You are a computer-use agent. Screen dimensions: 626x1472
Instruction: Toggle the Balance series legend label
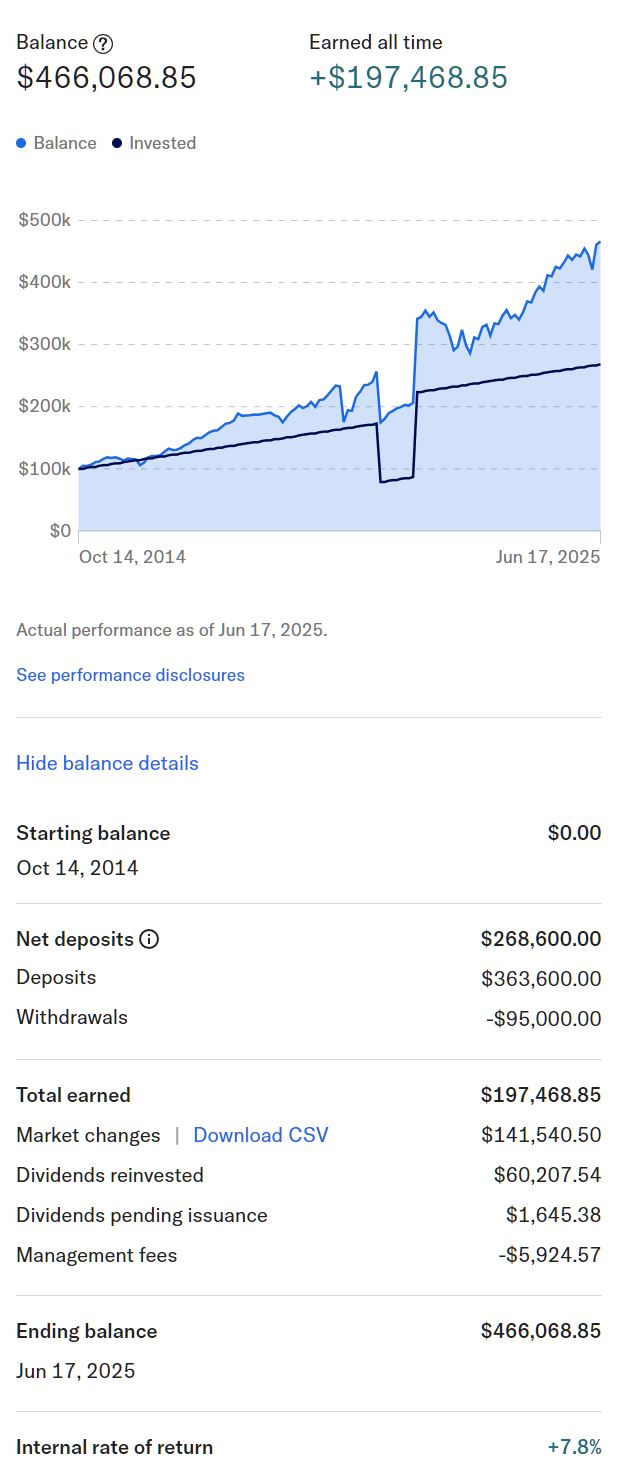(x=65, y=143)
